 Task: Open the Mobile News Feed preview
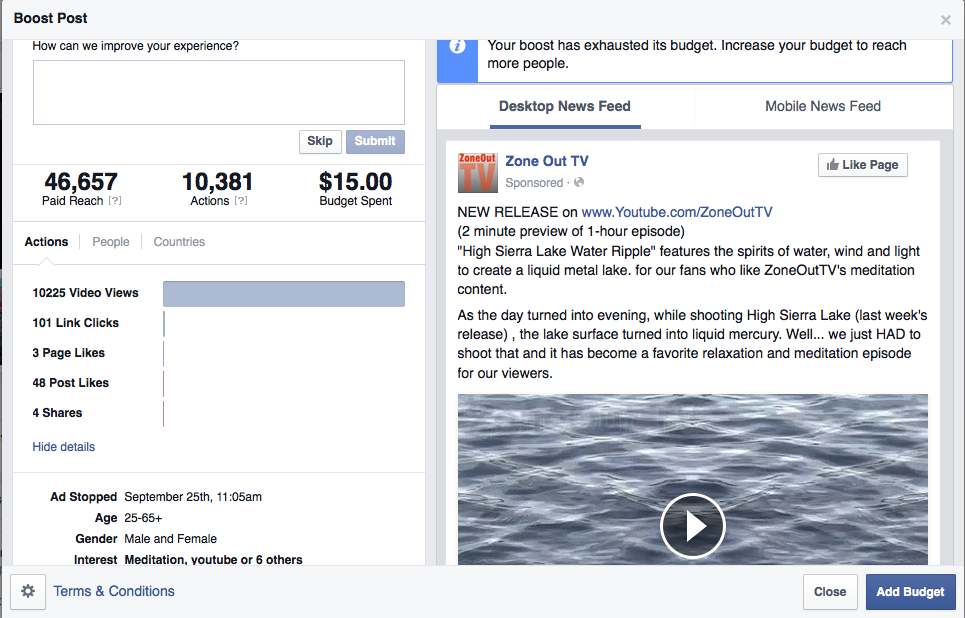(822, 106)
